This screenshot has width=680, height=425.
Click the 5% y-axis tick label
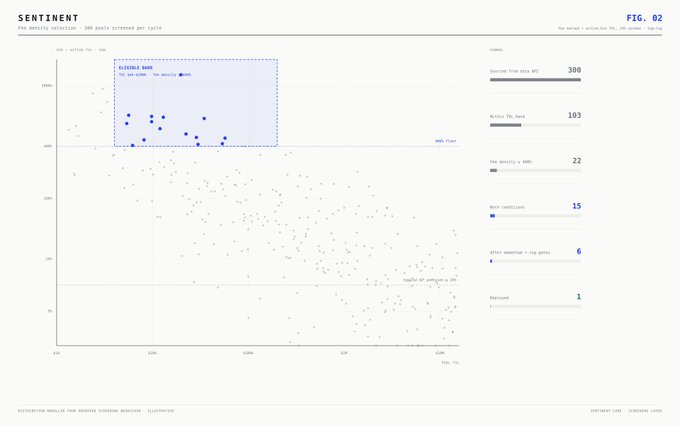tap(49, 311)
